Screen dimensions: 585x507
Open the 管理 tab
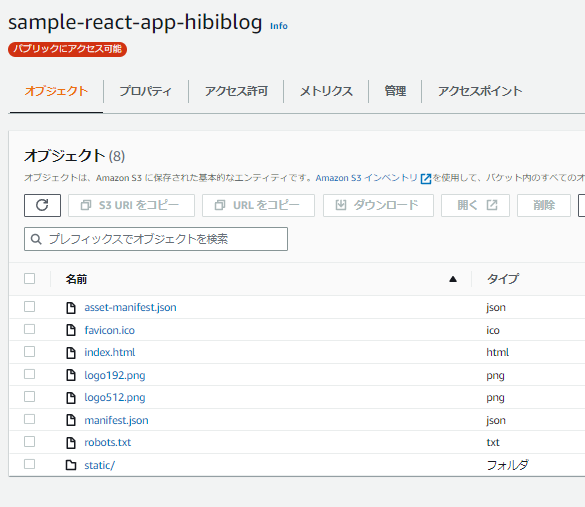pyautogui.click(x=395, y=91)
